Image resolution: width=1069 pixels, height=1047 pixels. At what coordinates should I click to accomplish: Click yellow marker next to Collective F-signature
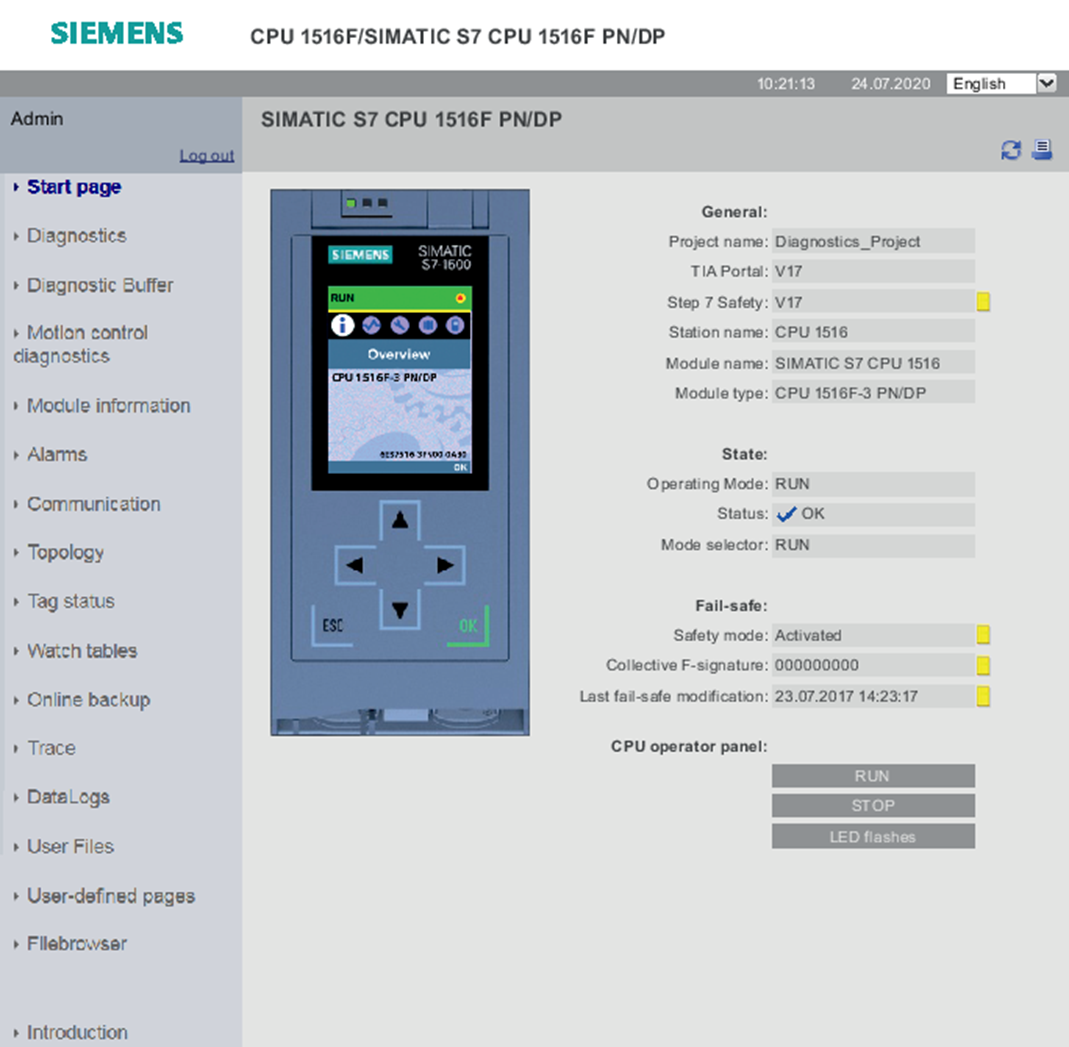pos(983,665)
